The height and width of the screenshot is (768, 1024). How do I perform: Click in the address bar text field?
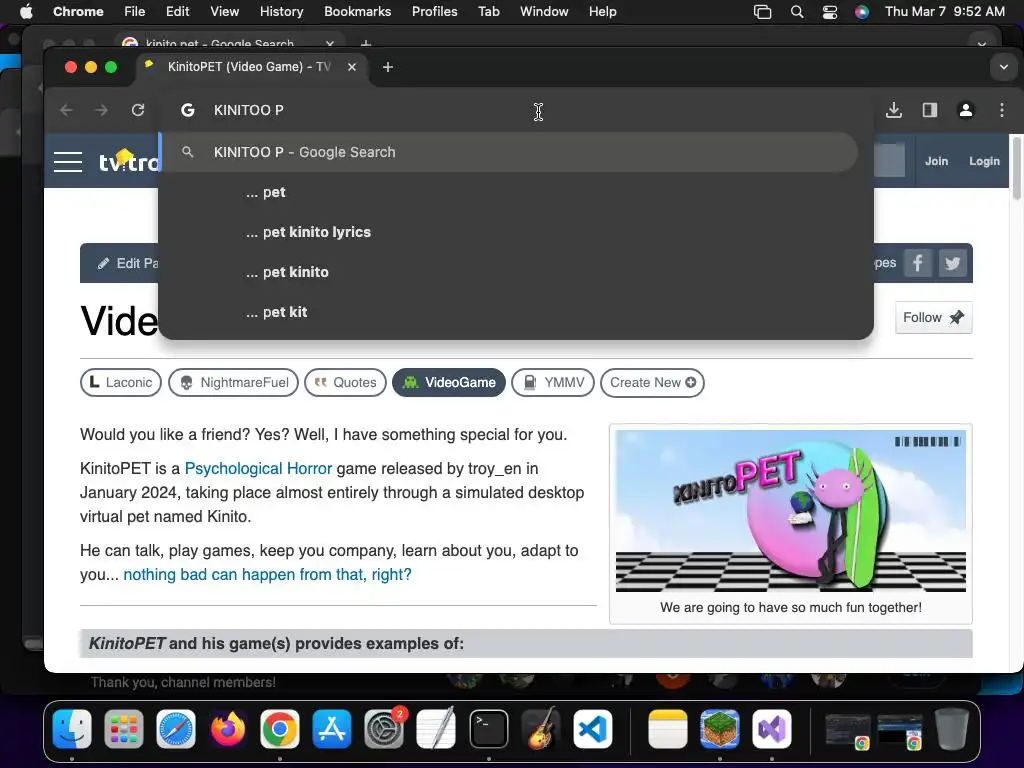516,110
